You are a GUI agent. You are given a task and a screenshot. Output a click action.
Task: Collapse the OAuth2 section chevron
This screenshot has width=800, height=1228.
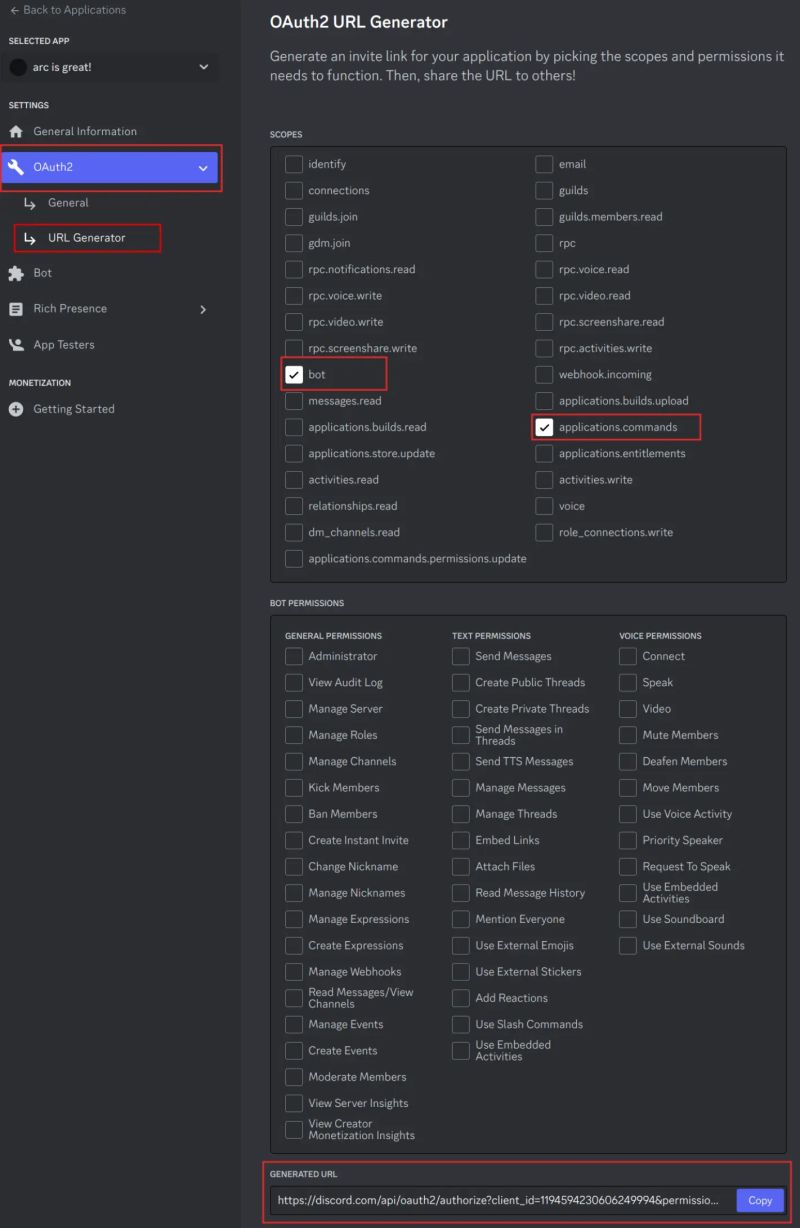tap(204, 168)
